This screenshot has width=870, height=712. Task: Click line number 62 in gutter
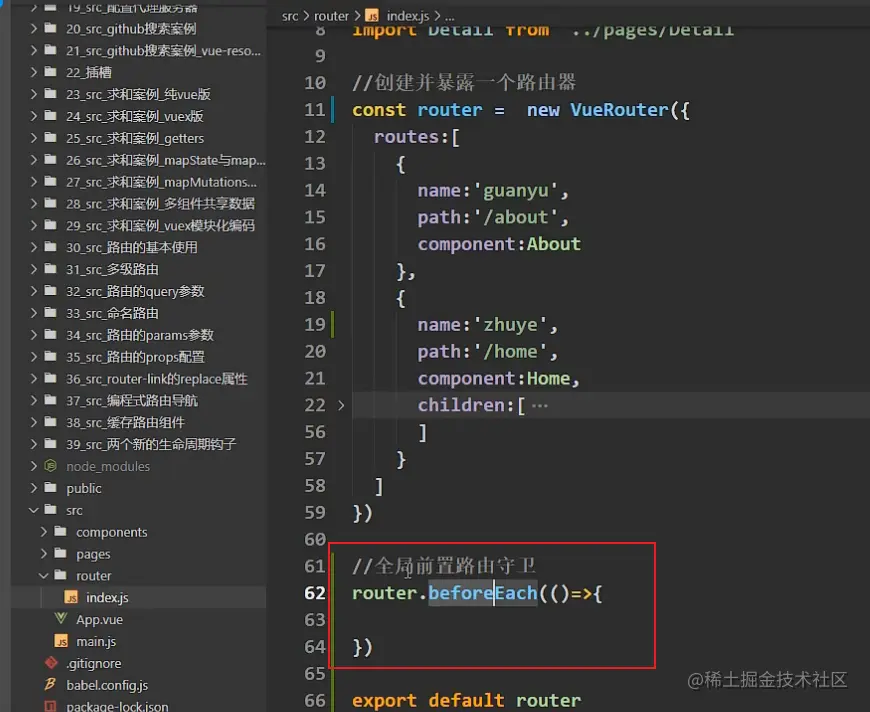coord(315,593)
